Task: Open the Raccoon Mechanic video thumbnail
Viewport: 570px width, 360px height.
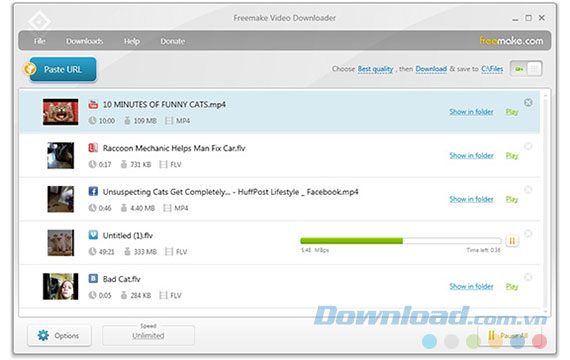Action: coord(60,156)
